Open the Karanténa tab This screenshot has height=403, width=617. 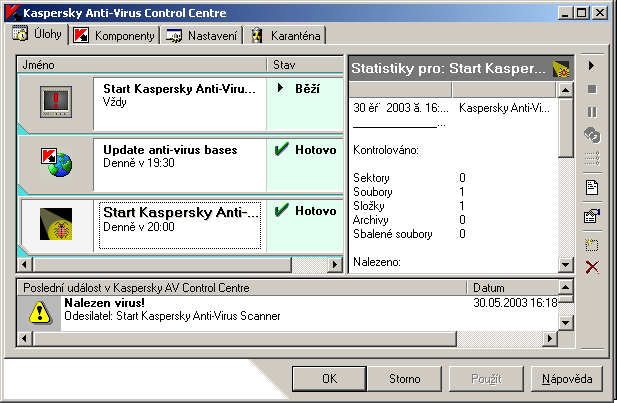coord(285,36)
